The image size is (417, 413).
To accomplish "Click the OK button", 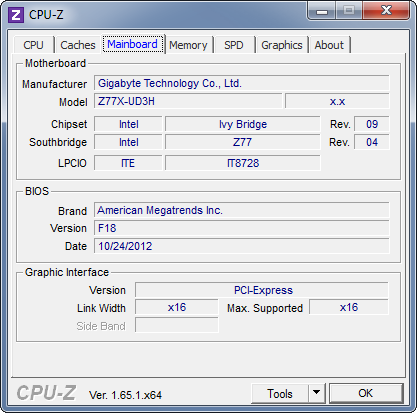I will pos(366,393).
